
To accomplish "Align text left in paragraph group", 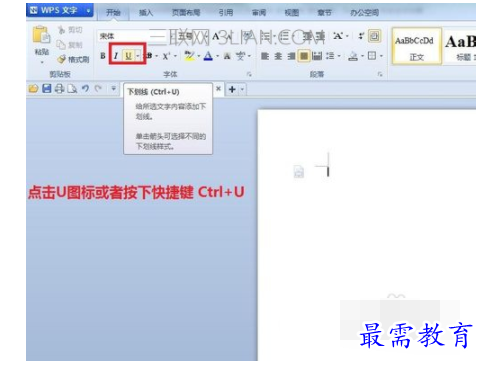I will coord(265,56).
